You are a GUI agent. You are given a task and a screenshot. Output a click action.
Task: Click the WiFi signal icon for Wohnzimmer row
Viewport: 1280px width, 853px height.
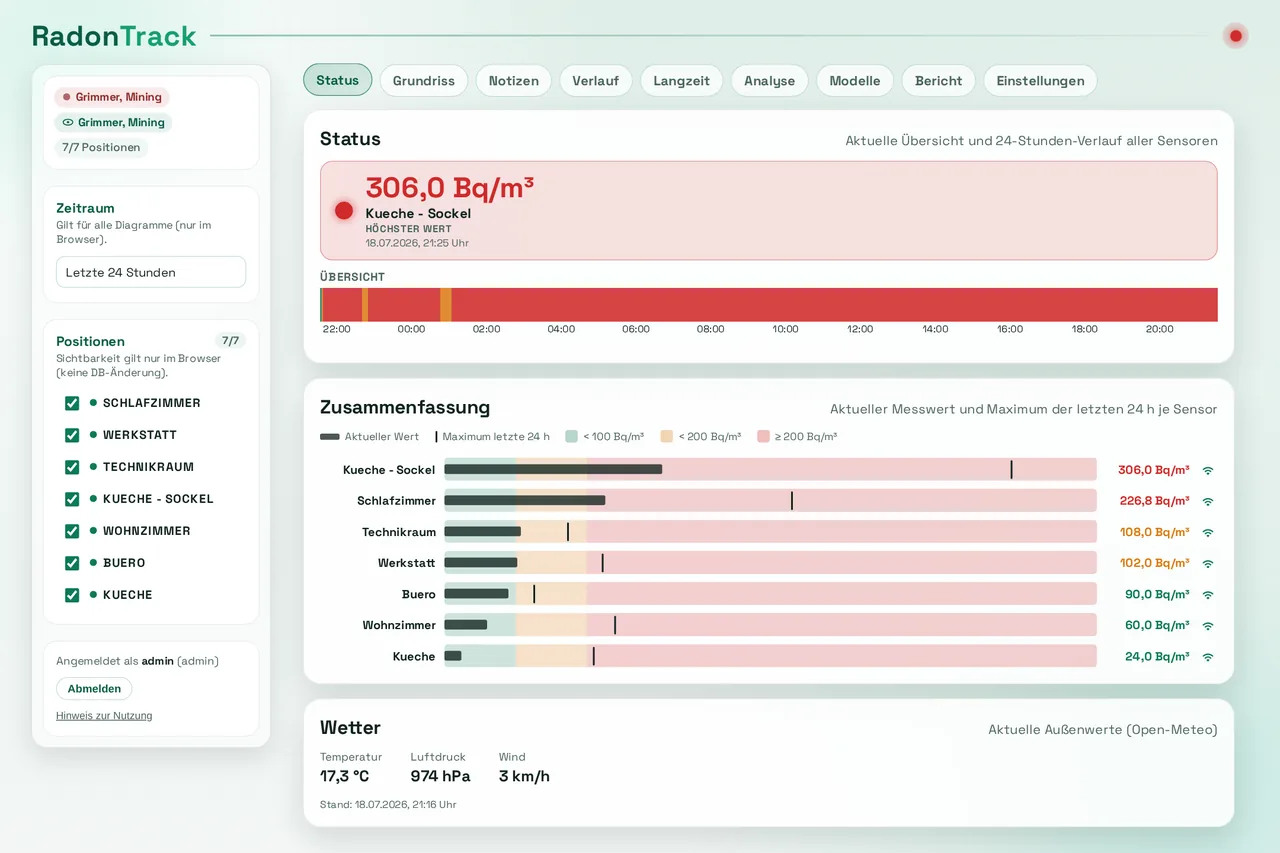[x=1208, y=625]
